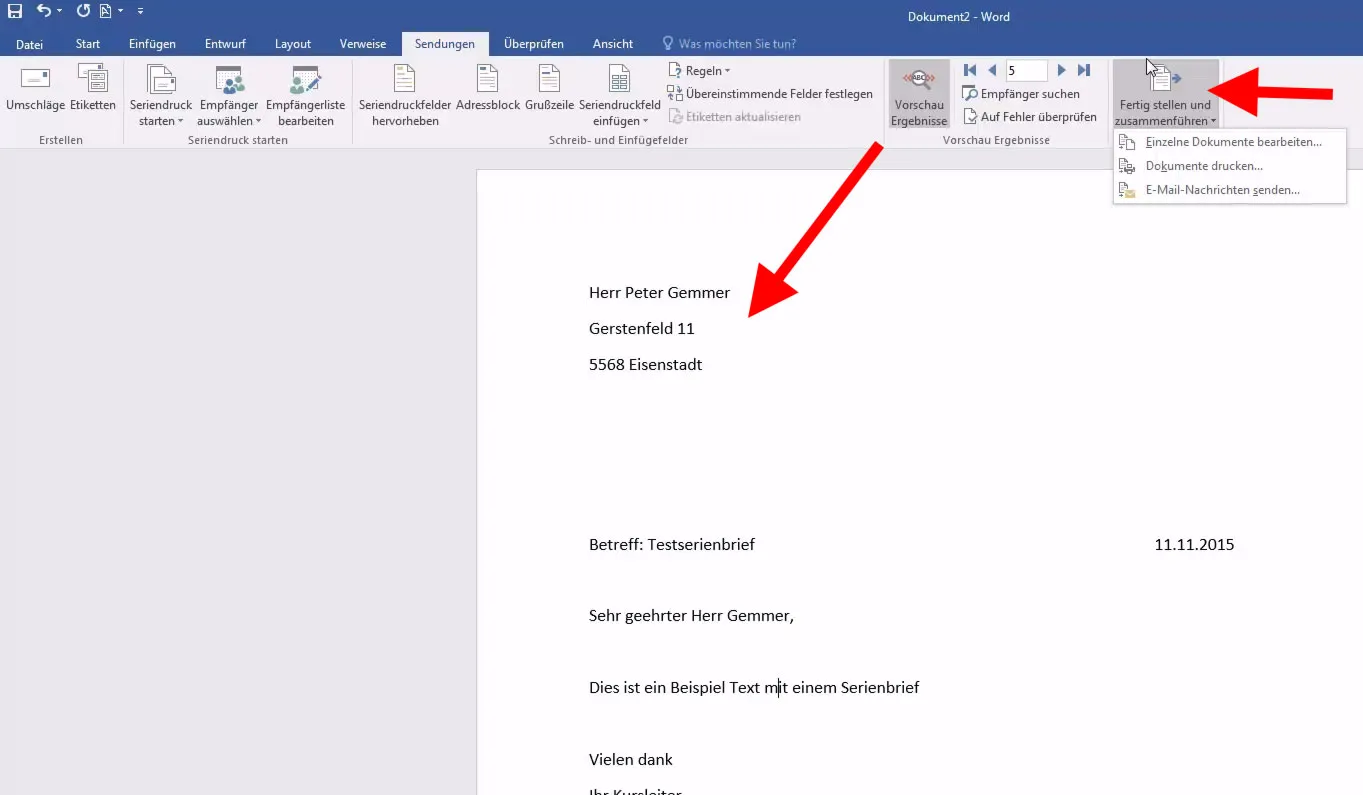
Task: Open the Empfänger auswählen dropdown
Action: tap(227, 96)
